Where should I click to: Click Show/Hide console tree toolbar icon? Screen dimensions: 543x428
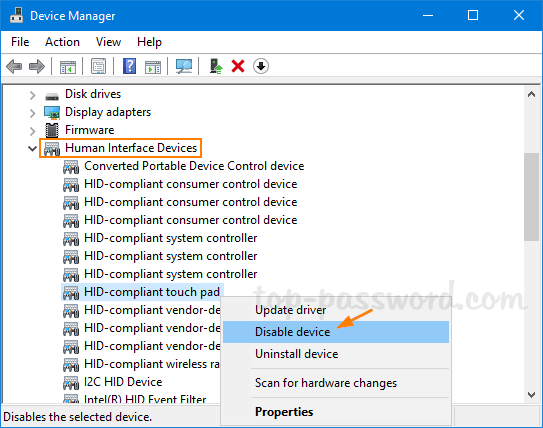pyautogui.click(x=68, y=66)
